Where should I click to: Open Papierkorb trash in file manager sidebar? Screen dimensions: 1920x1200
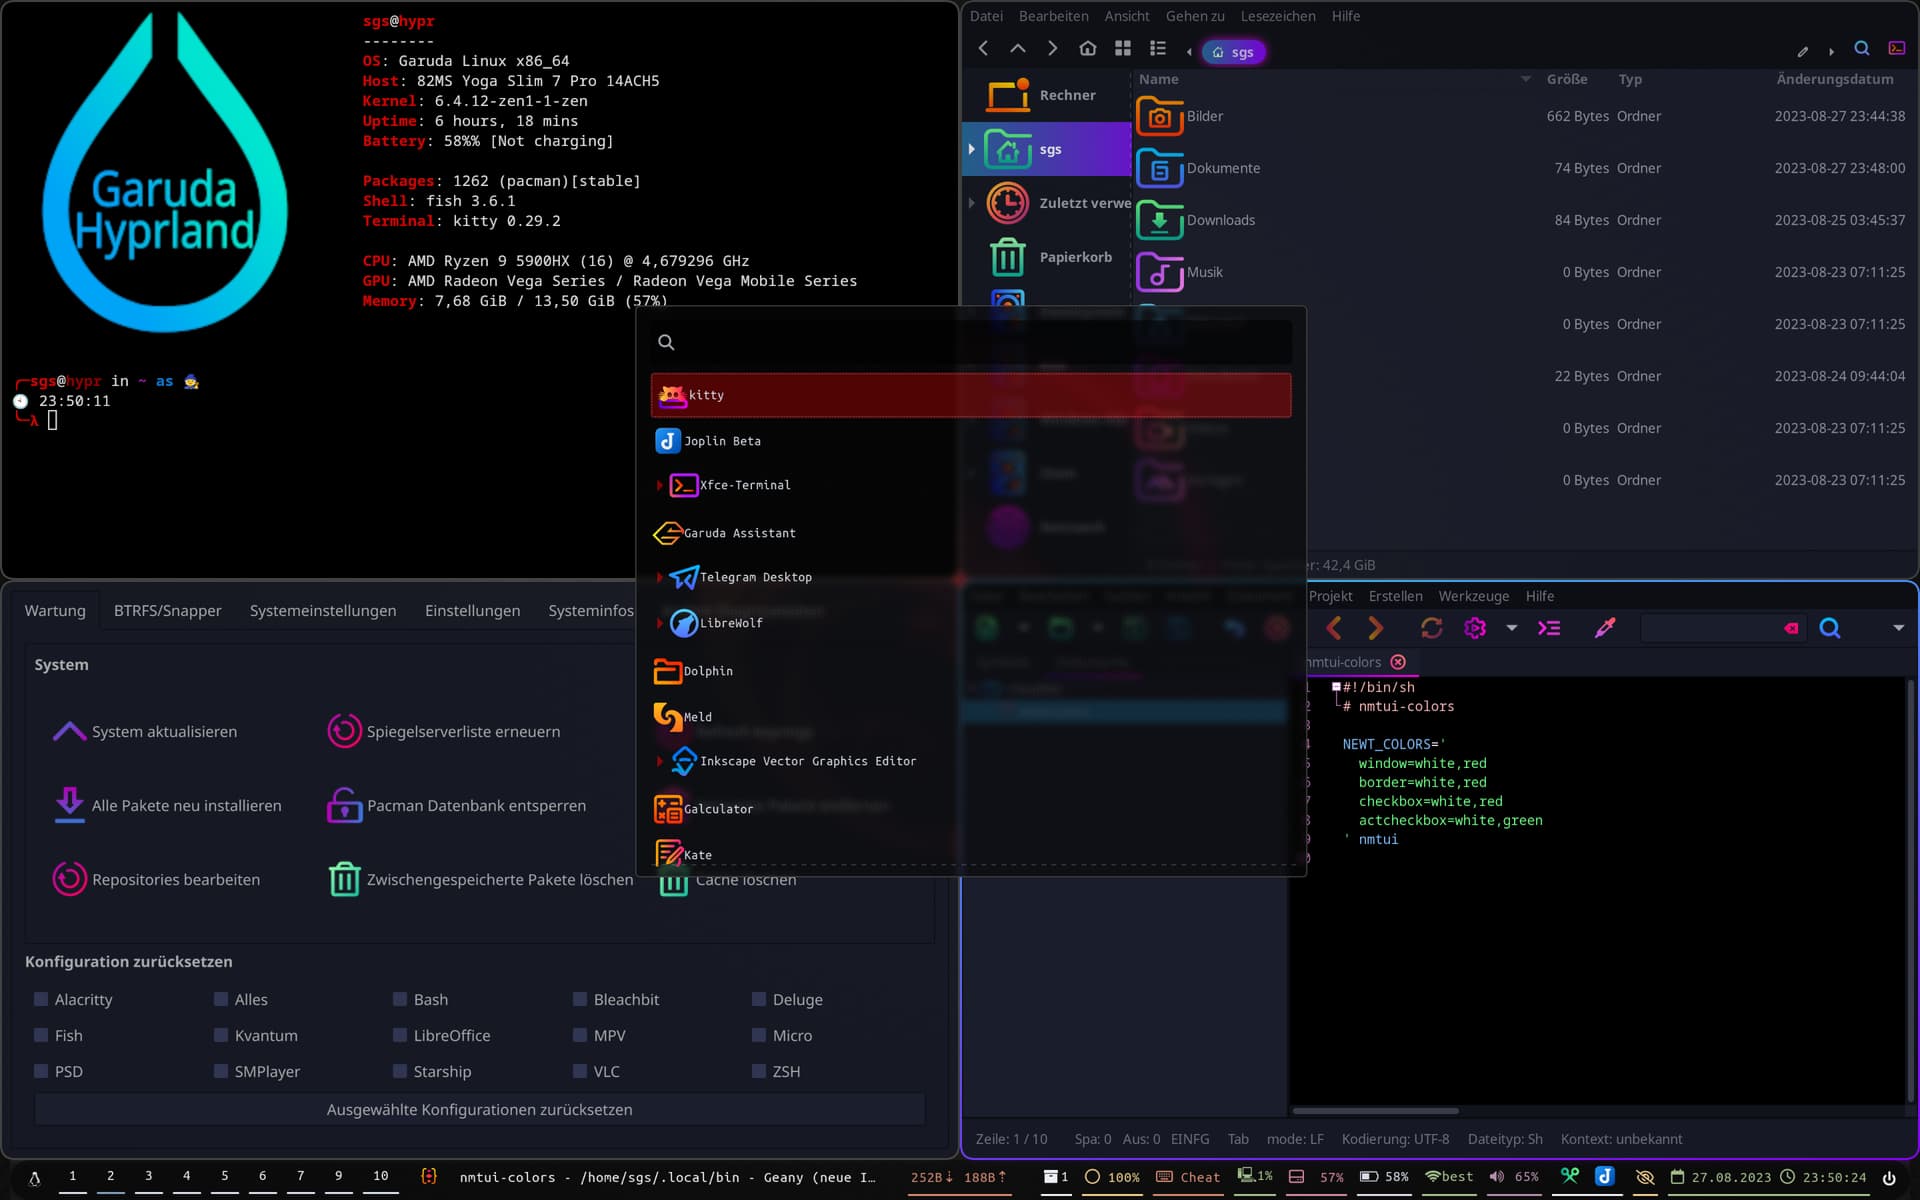1050,257
